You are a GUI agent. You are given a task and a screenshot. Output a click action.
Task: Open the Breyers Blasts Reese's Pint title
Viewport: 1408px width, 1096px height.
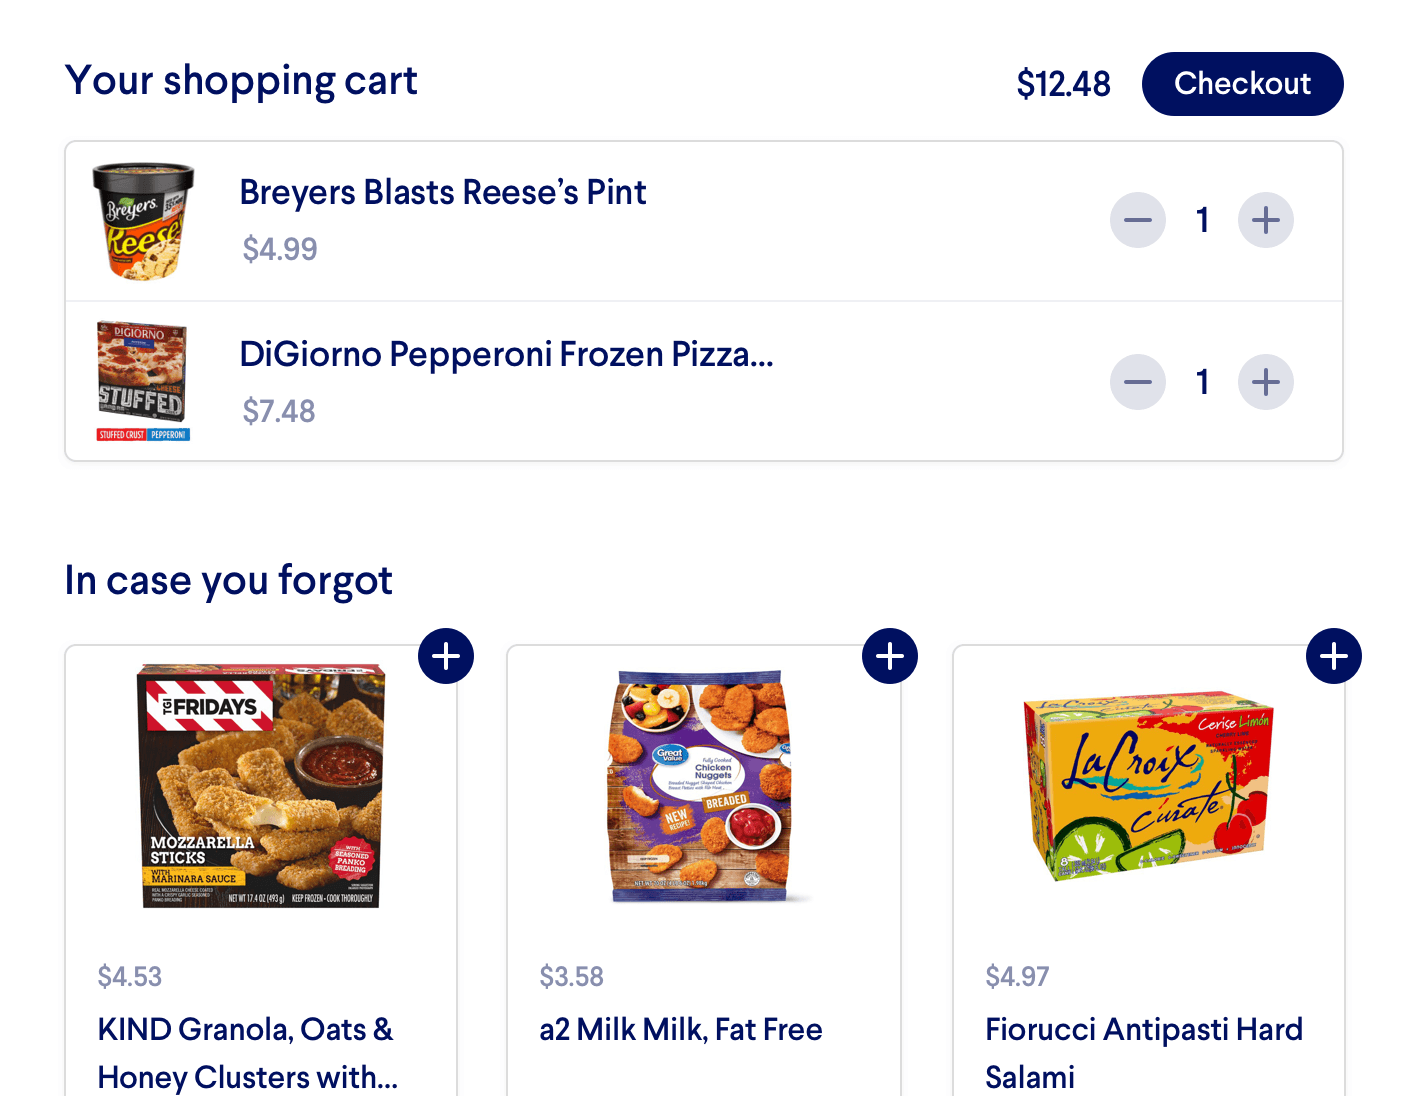[443, 192]
